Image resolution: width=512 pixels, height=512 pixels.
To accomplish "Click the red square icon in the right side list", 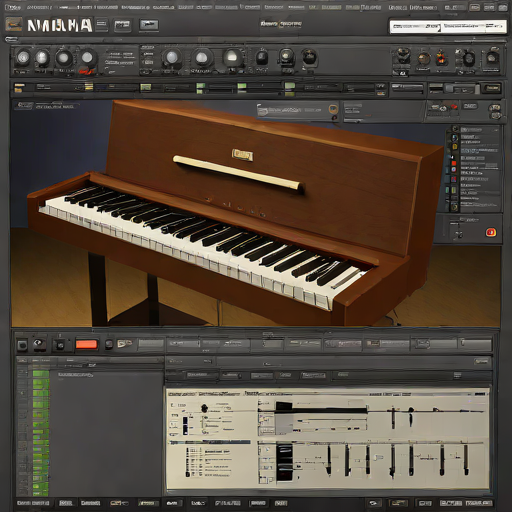I will pyautogui.click(x=454, y=163).
